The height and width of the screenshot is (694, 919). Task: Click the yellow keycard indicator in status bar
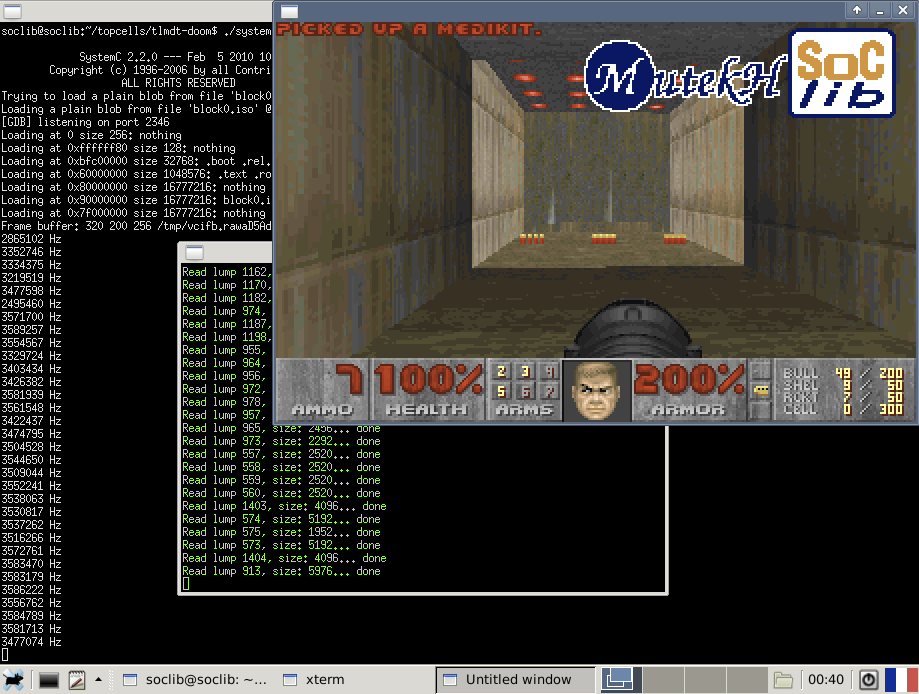tap(760, 390)
